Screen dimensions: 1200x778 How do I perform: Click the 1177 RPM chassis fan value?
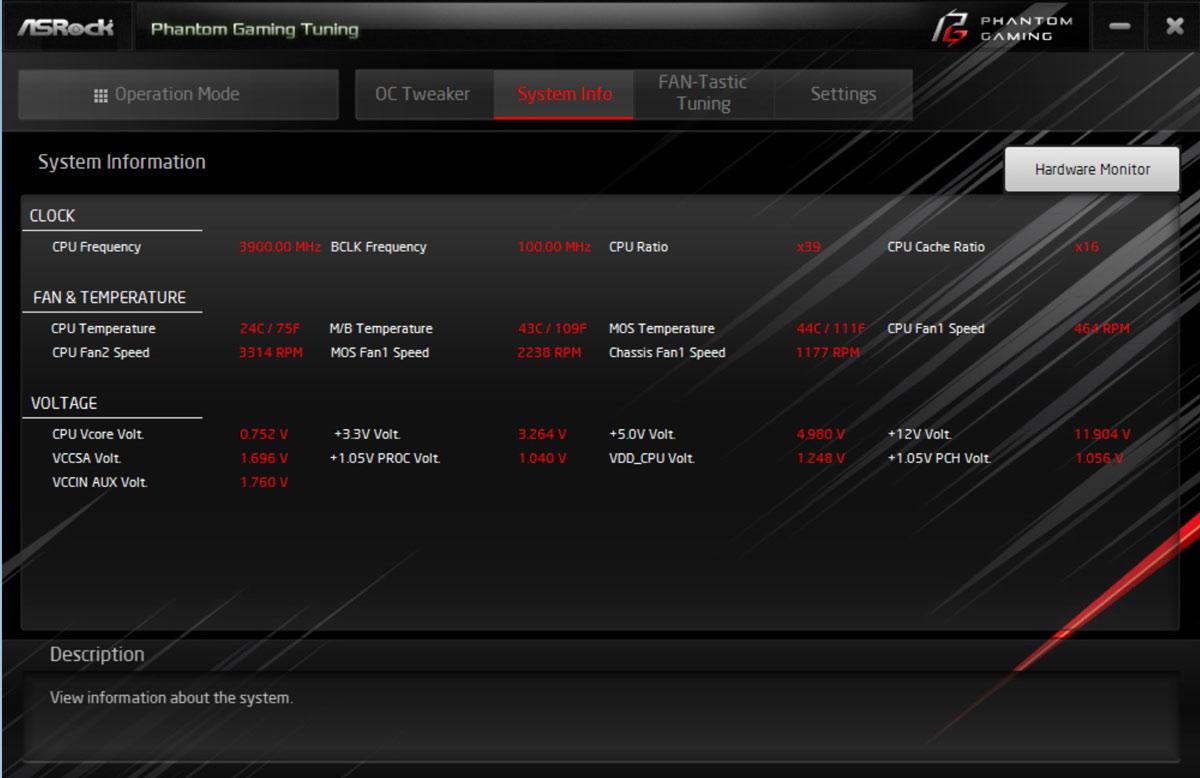click(828, 353)
